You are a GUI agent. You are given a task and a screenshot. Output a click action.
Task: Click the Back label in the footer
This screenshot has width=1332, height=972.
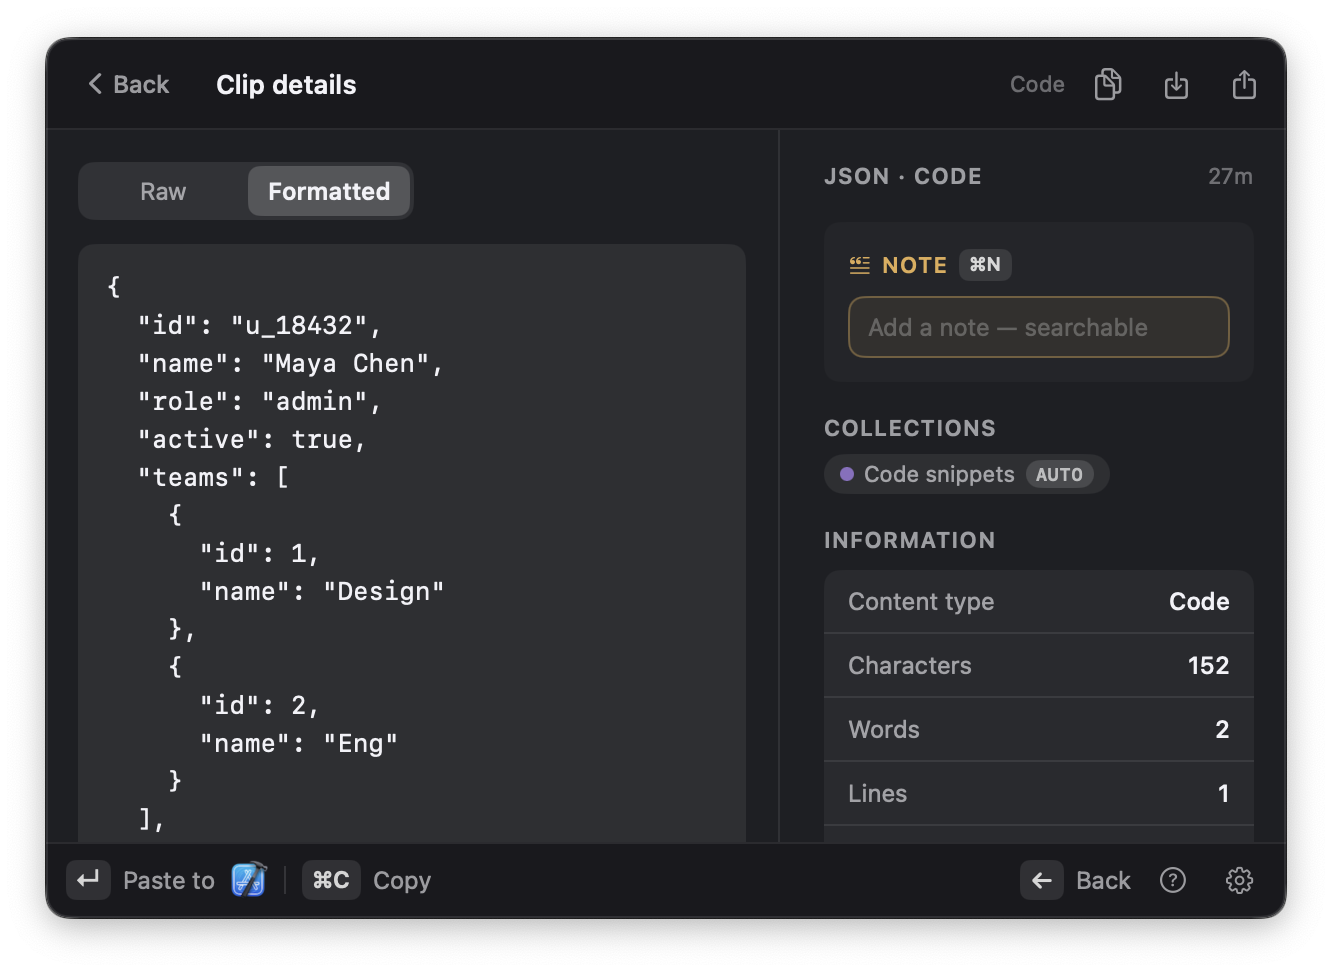(x=1103, y=881)
